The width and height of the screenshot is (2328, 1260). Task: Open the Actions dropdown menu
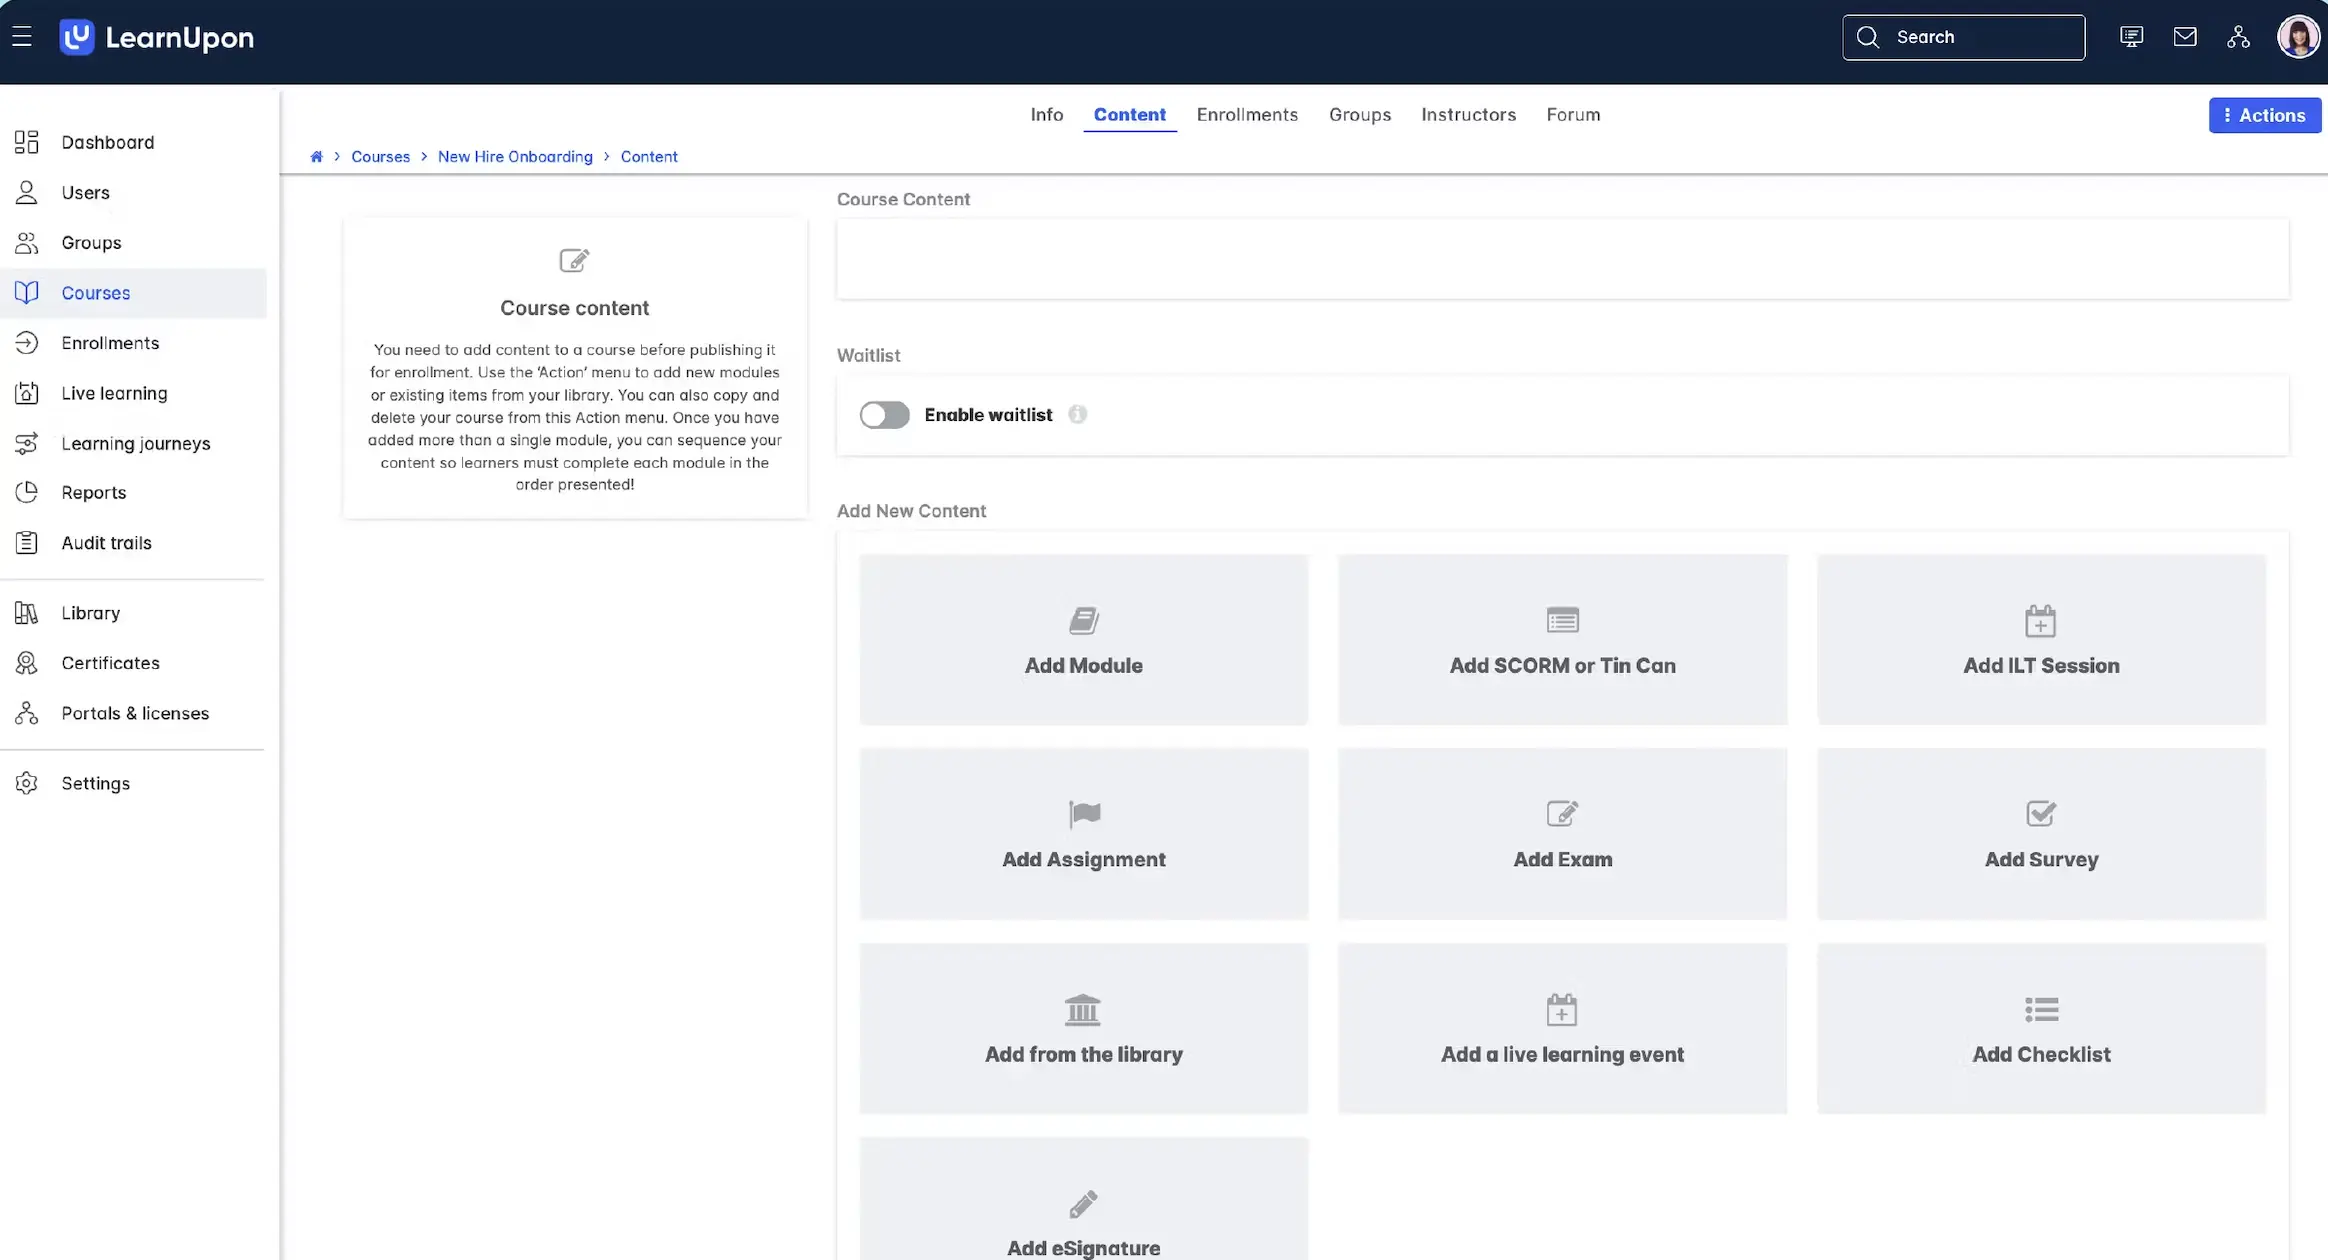pyautogui.click(x=2264, y=115)
